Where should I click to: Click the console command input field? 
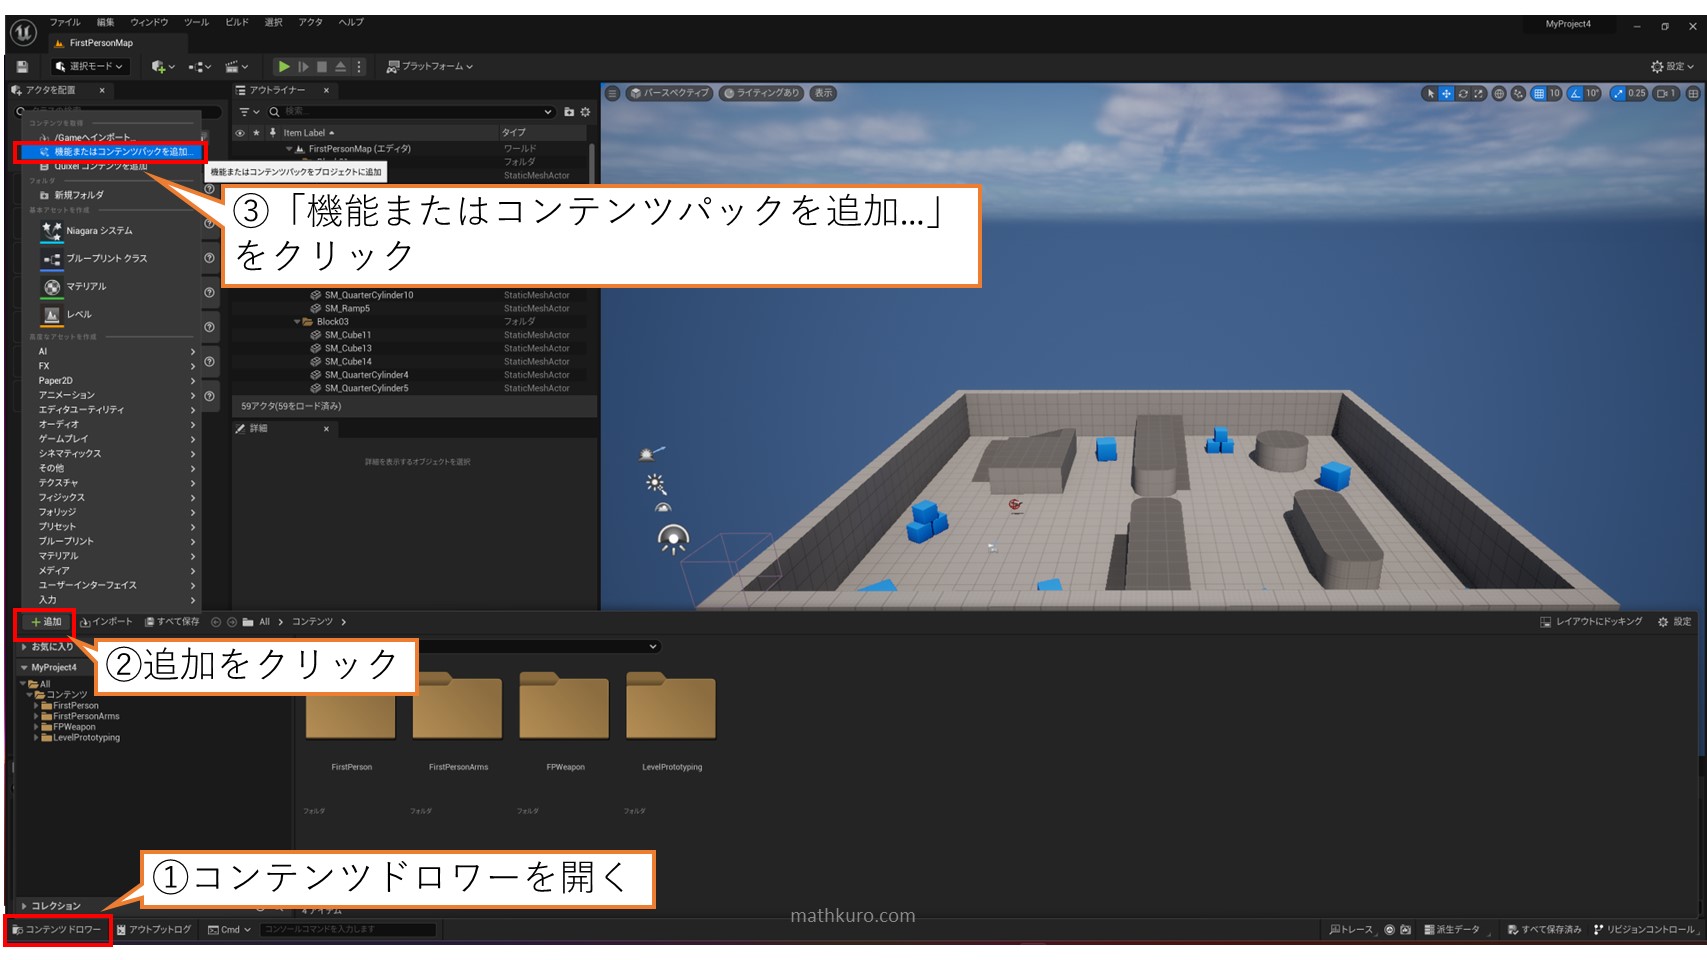tap(348, 929)
